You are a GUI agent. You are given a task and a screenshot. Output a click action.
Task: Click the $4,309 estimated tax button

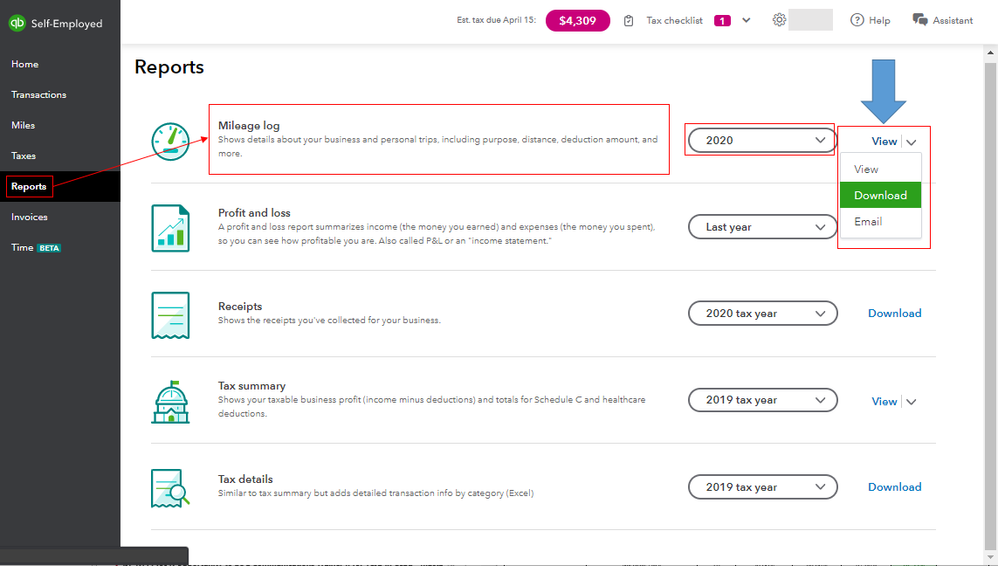click(x=578, y=21)
